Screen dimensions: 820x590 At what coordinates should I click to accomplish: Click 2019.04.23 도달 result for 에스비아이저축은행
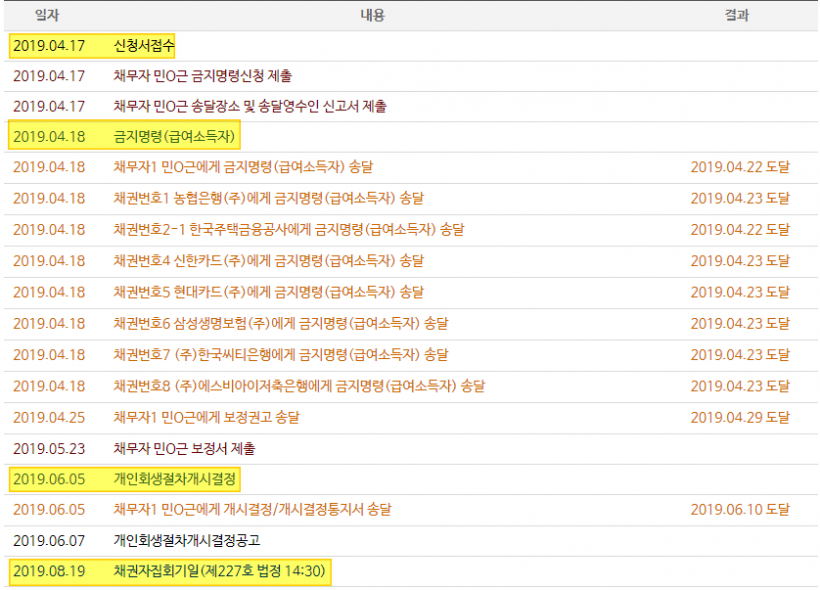pyautogui.click(x=740, y=387)
